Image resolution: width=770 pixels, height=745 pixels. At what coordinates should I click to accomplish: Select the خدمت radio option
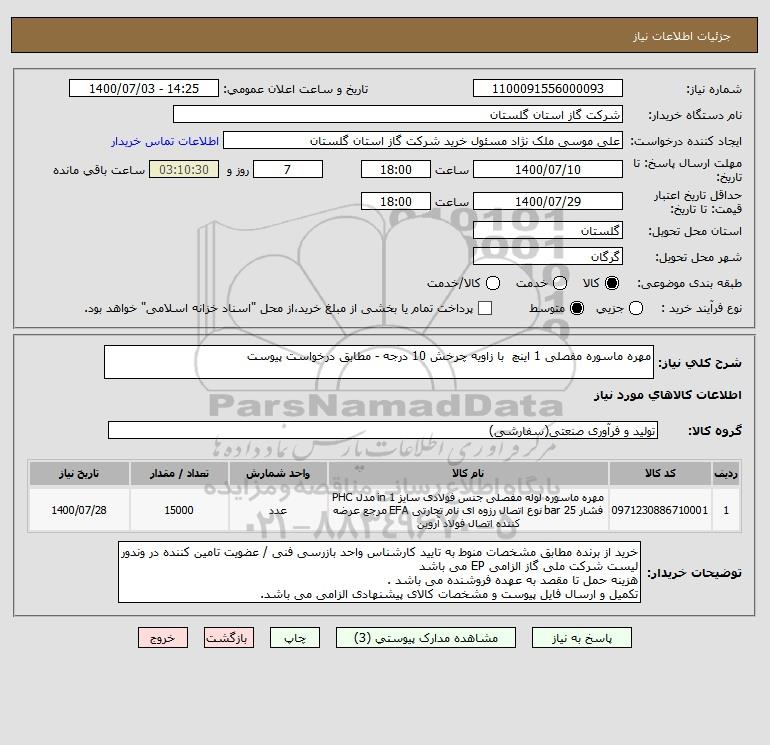tap(560, 283)
